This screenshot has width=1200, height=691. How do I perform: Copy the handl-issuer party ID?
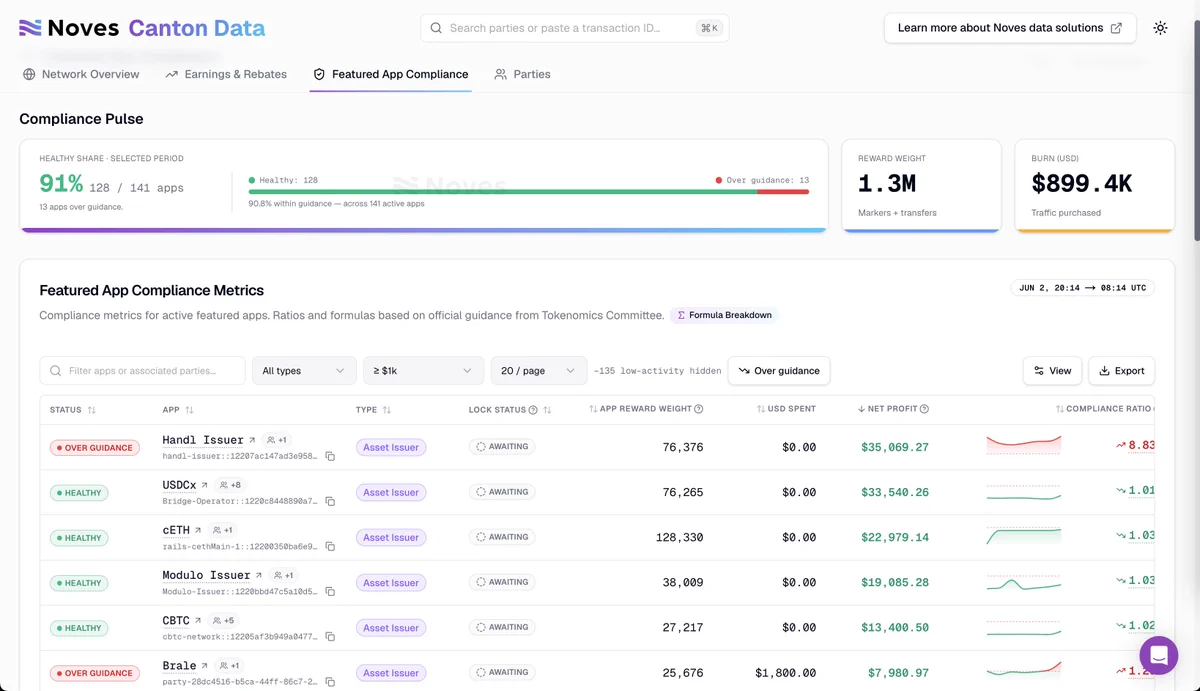pyautogui.click(x=330, y=456)
